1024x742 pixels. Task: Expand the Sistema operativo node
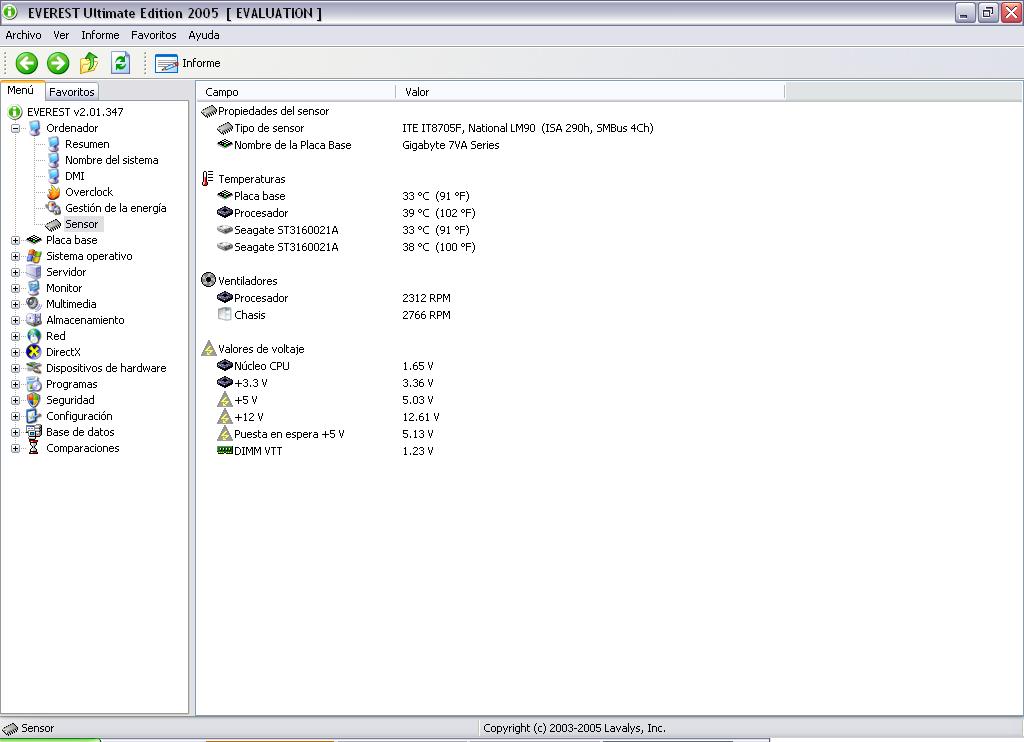pyautogui.click(x=16, y=256)
